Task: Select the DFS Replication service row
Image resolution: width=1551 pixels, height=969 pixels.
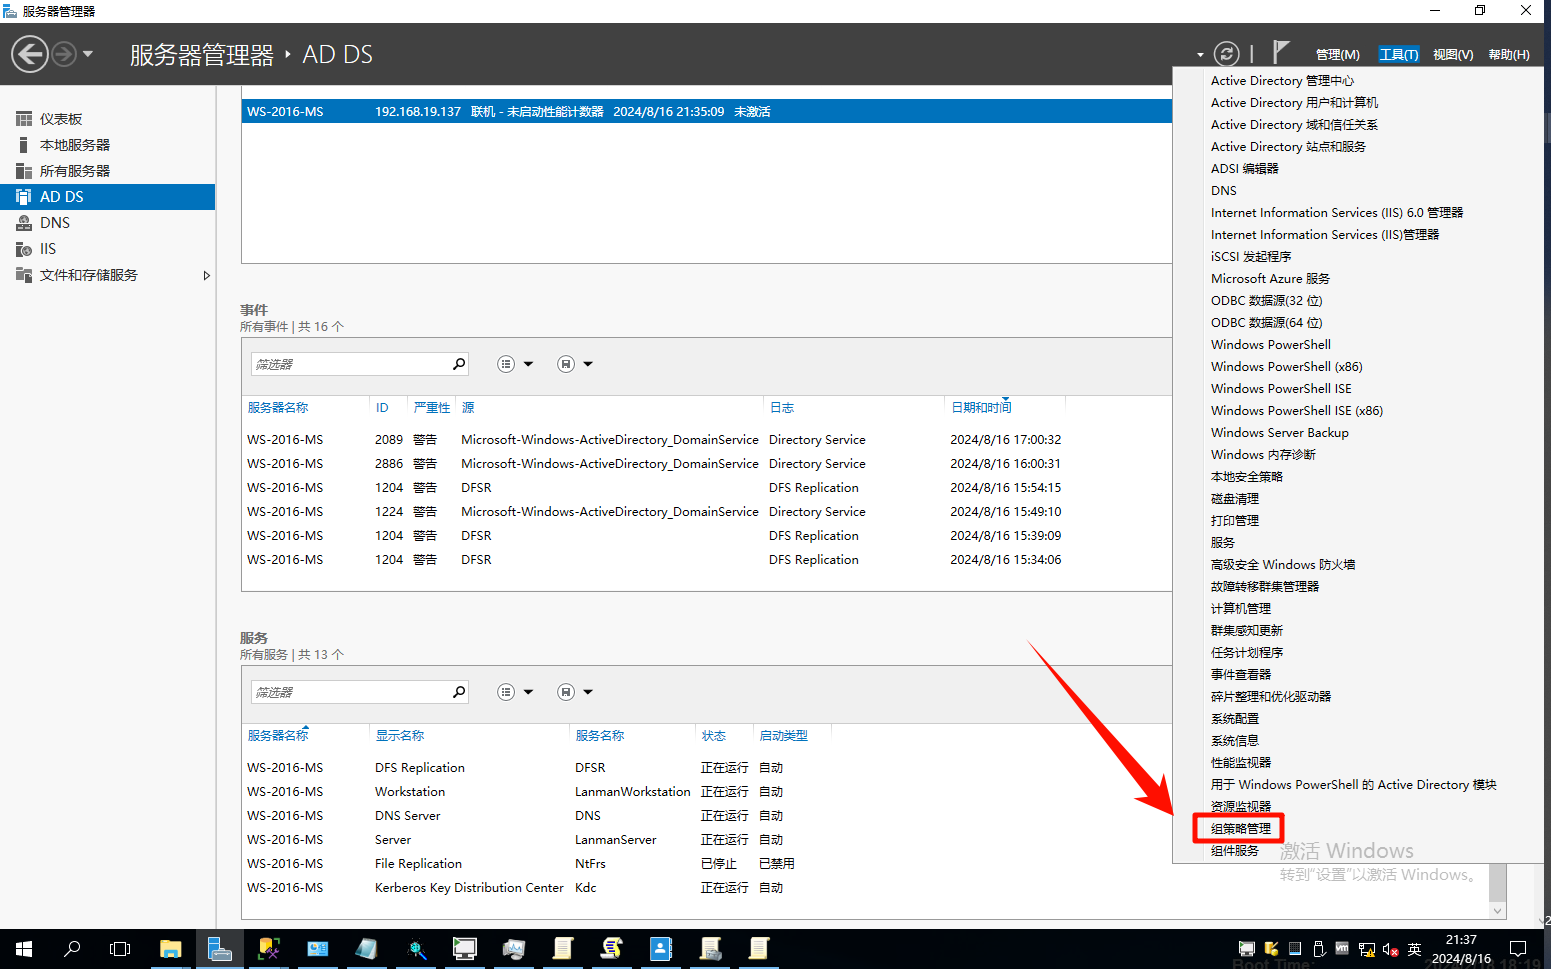Action: tap(706, 768)
